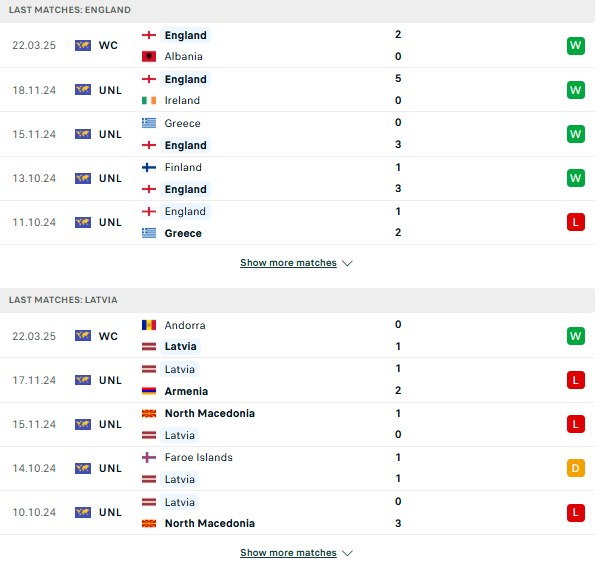602x567 pixels.
Task: Click the Last Matches: Latvia header
Action: point(298,300)
